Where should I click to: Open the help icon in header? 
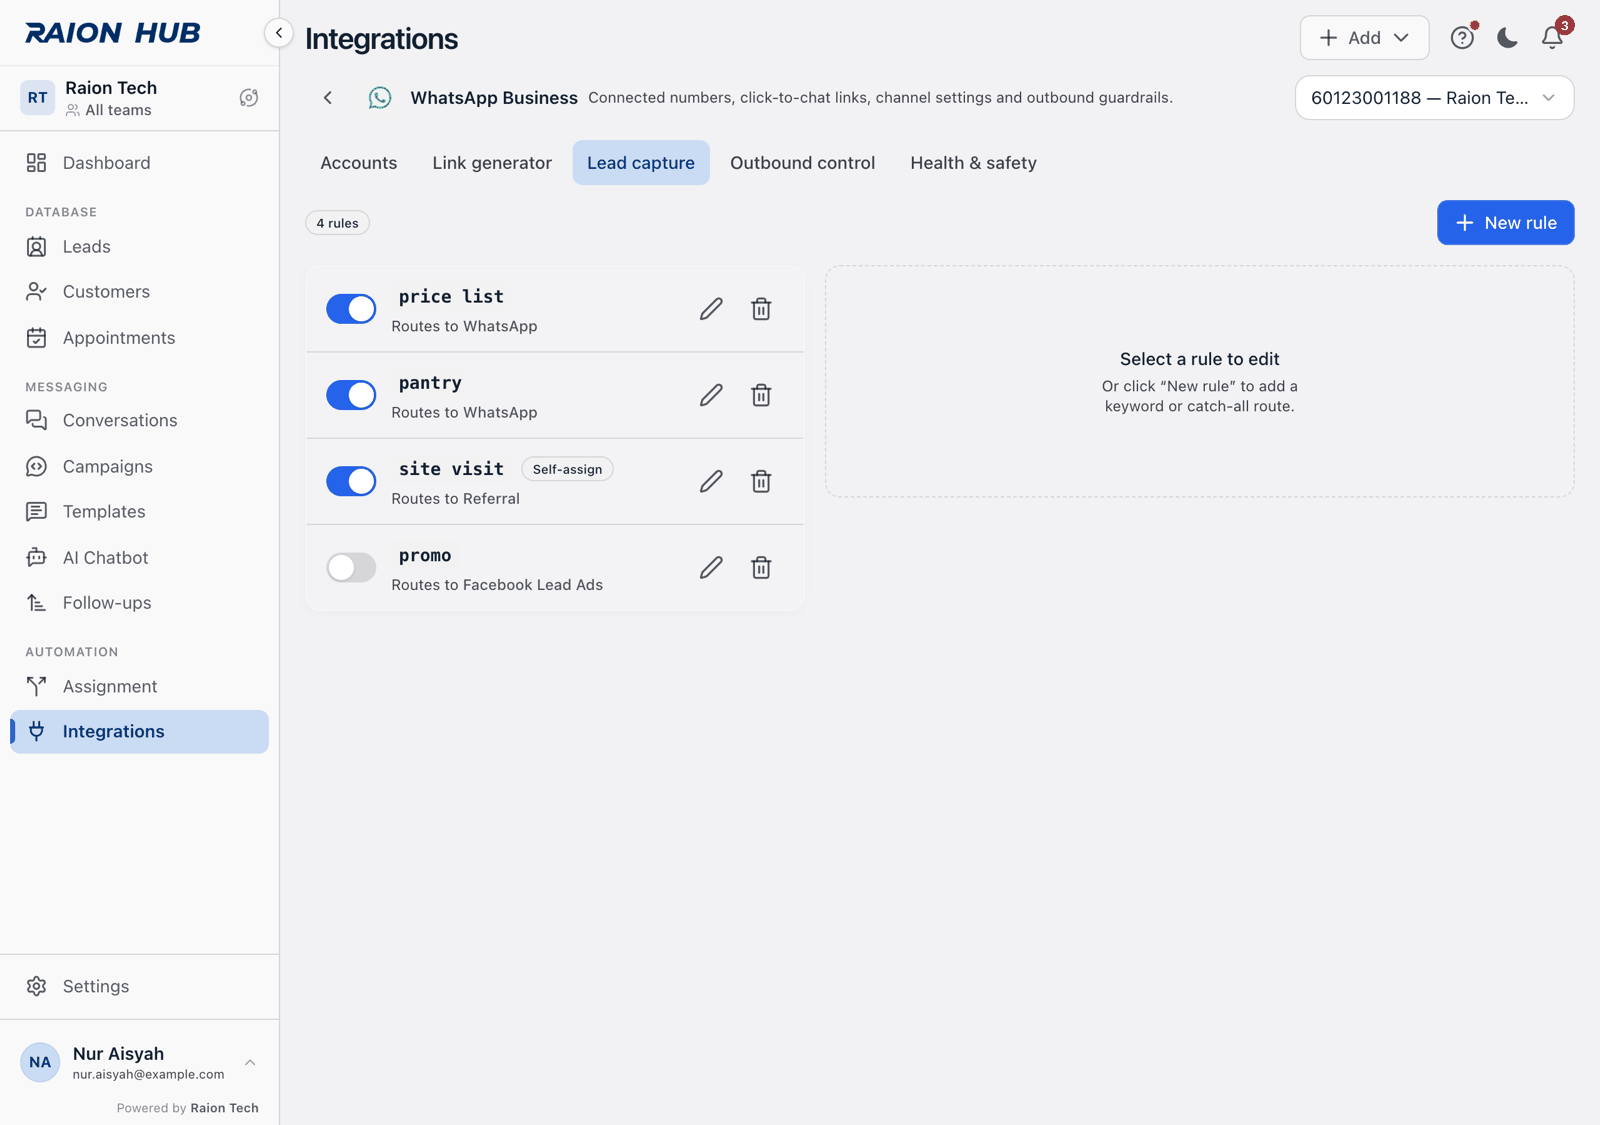point(1462,38)
